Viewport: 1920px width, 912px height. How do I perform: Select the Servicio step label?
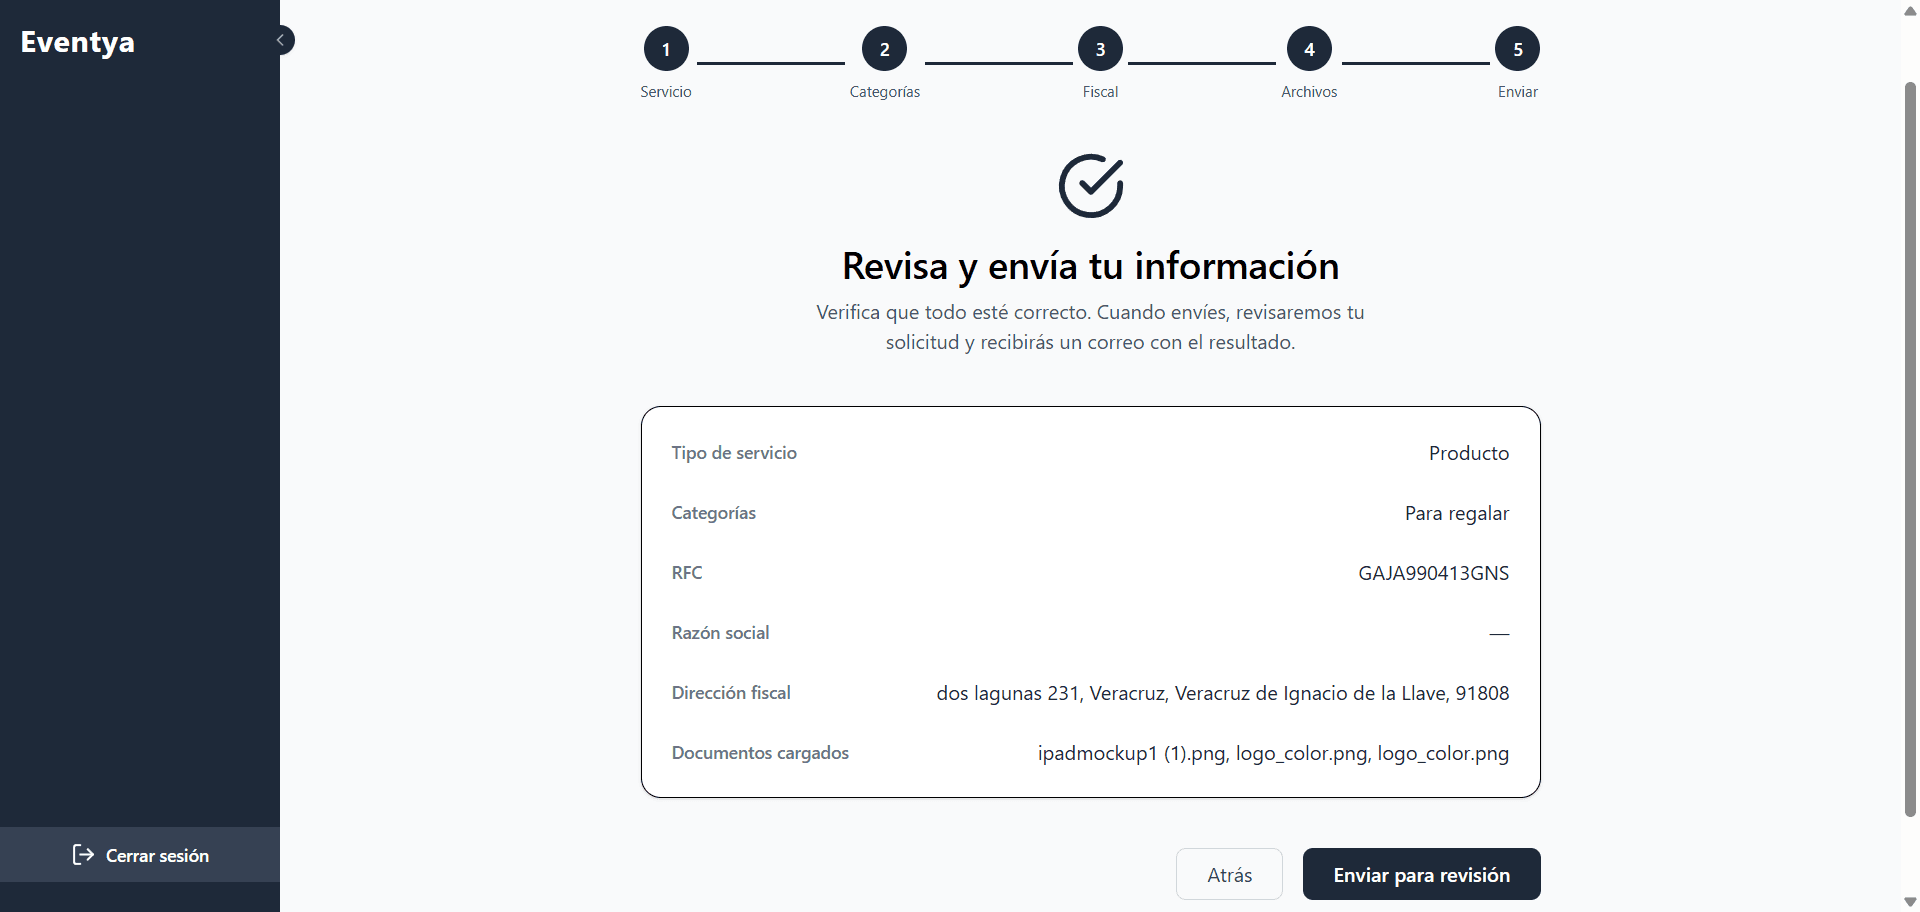click(665, 91)
